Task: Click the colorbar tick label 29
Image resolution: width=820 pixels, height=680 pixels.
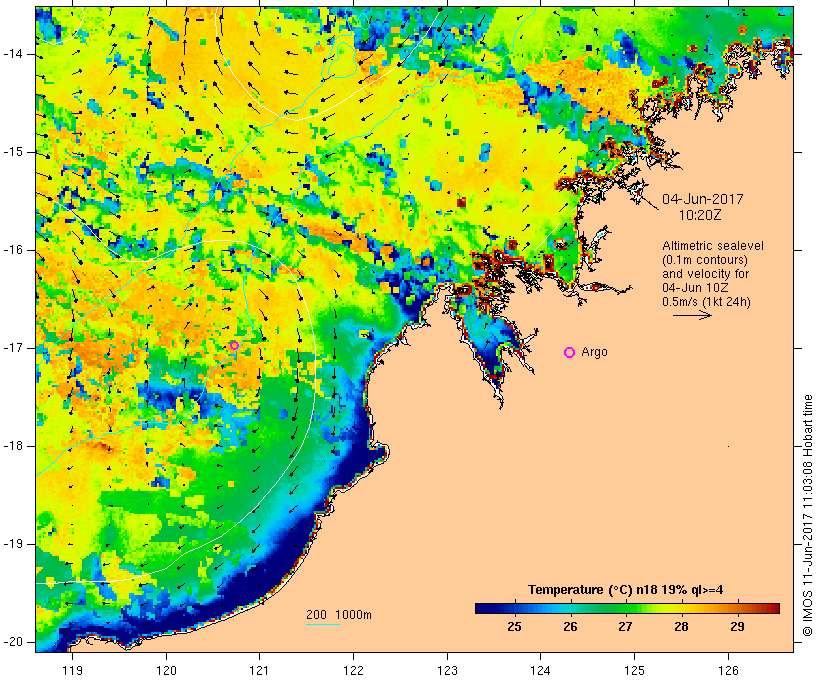Action: click(x=737, y=627)
